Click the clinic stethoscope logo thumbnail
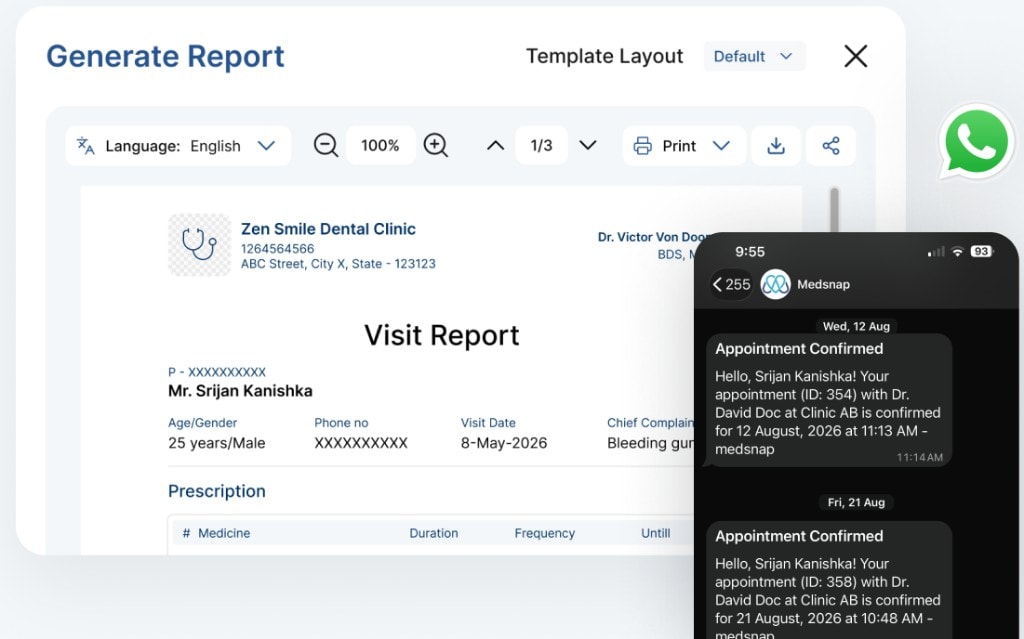The height and width of the screenshot is (639, 1024). pos(199,245)
